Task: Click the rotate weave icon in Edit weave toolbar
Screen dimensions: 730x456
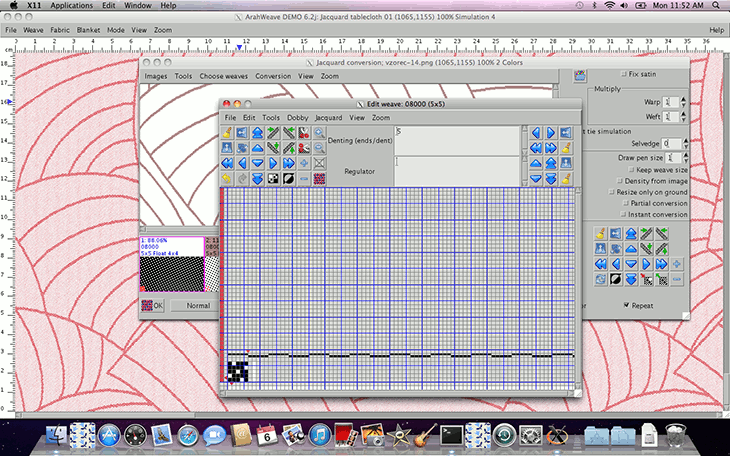Action: (x=242, y=148)
